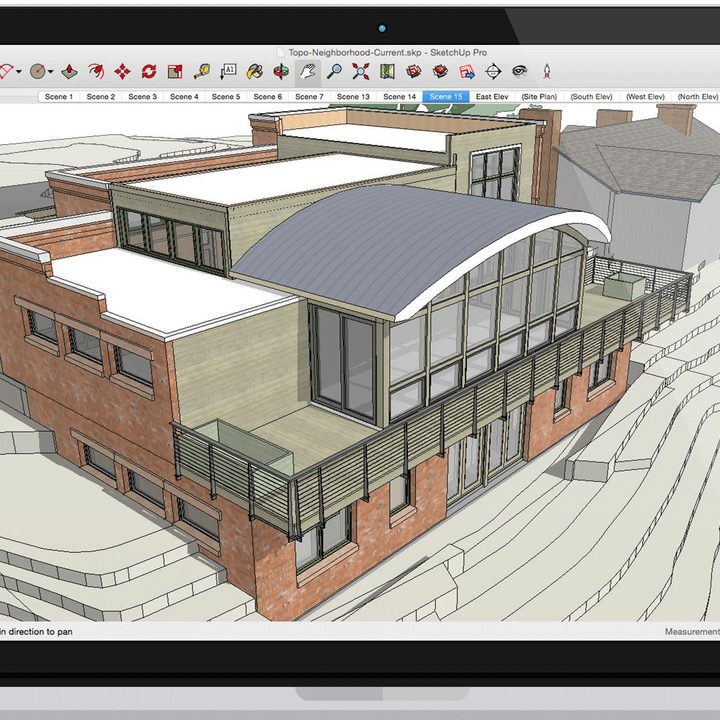
Task: Select the Paint Bucket tool
Action: [254, 71]
